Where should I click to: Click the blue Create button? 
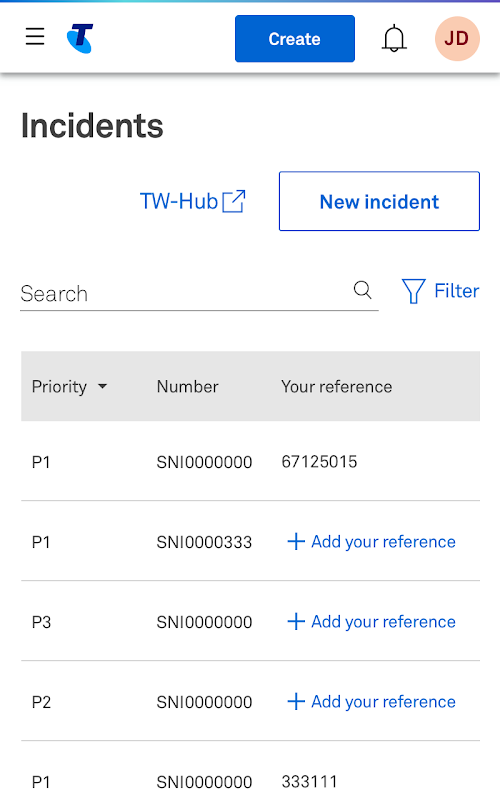295,39
